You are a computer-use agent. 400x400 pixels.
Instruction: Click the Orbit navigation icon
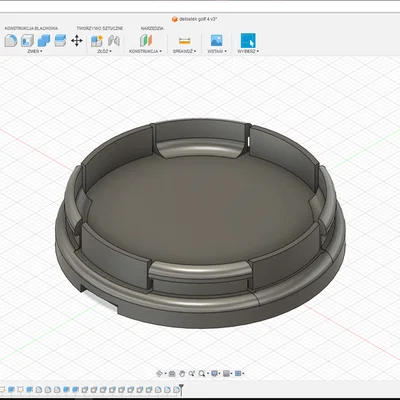(x=159, y=373)
